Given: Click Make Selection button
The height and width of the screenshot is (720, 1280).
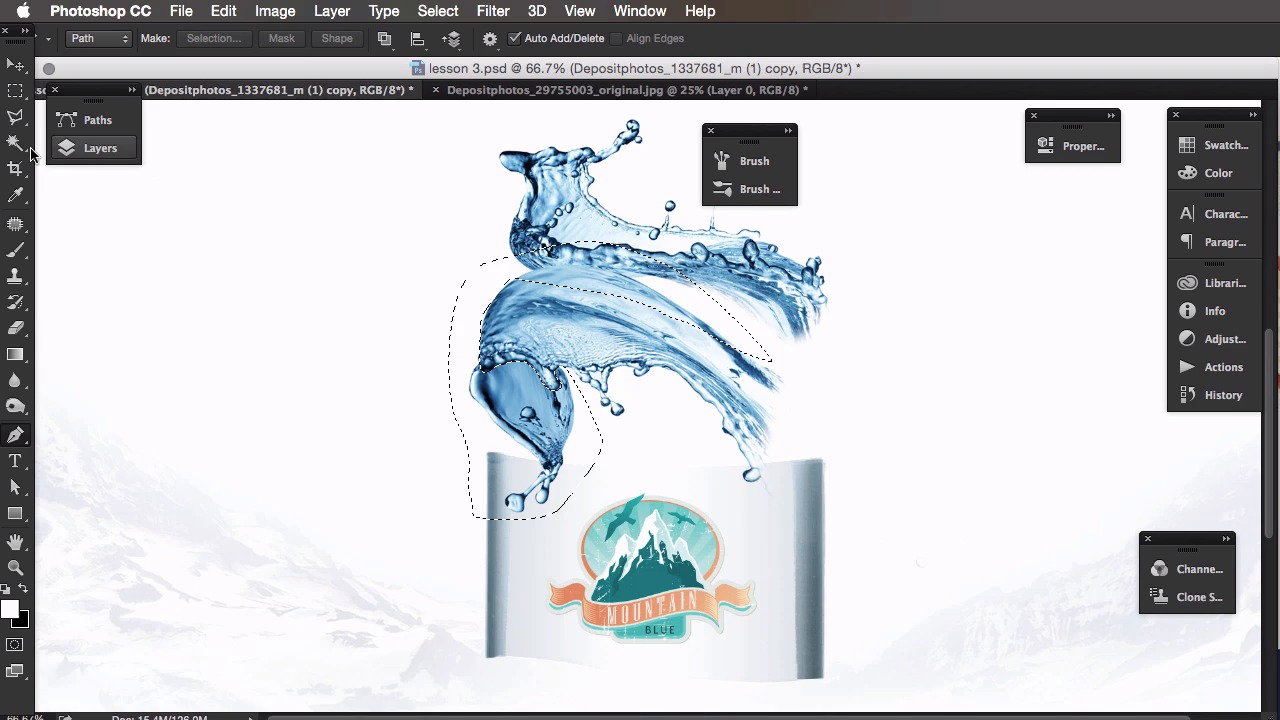Looking at the screenshot, I should [214, 38].
